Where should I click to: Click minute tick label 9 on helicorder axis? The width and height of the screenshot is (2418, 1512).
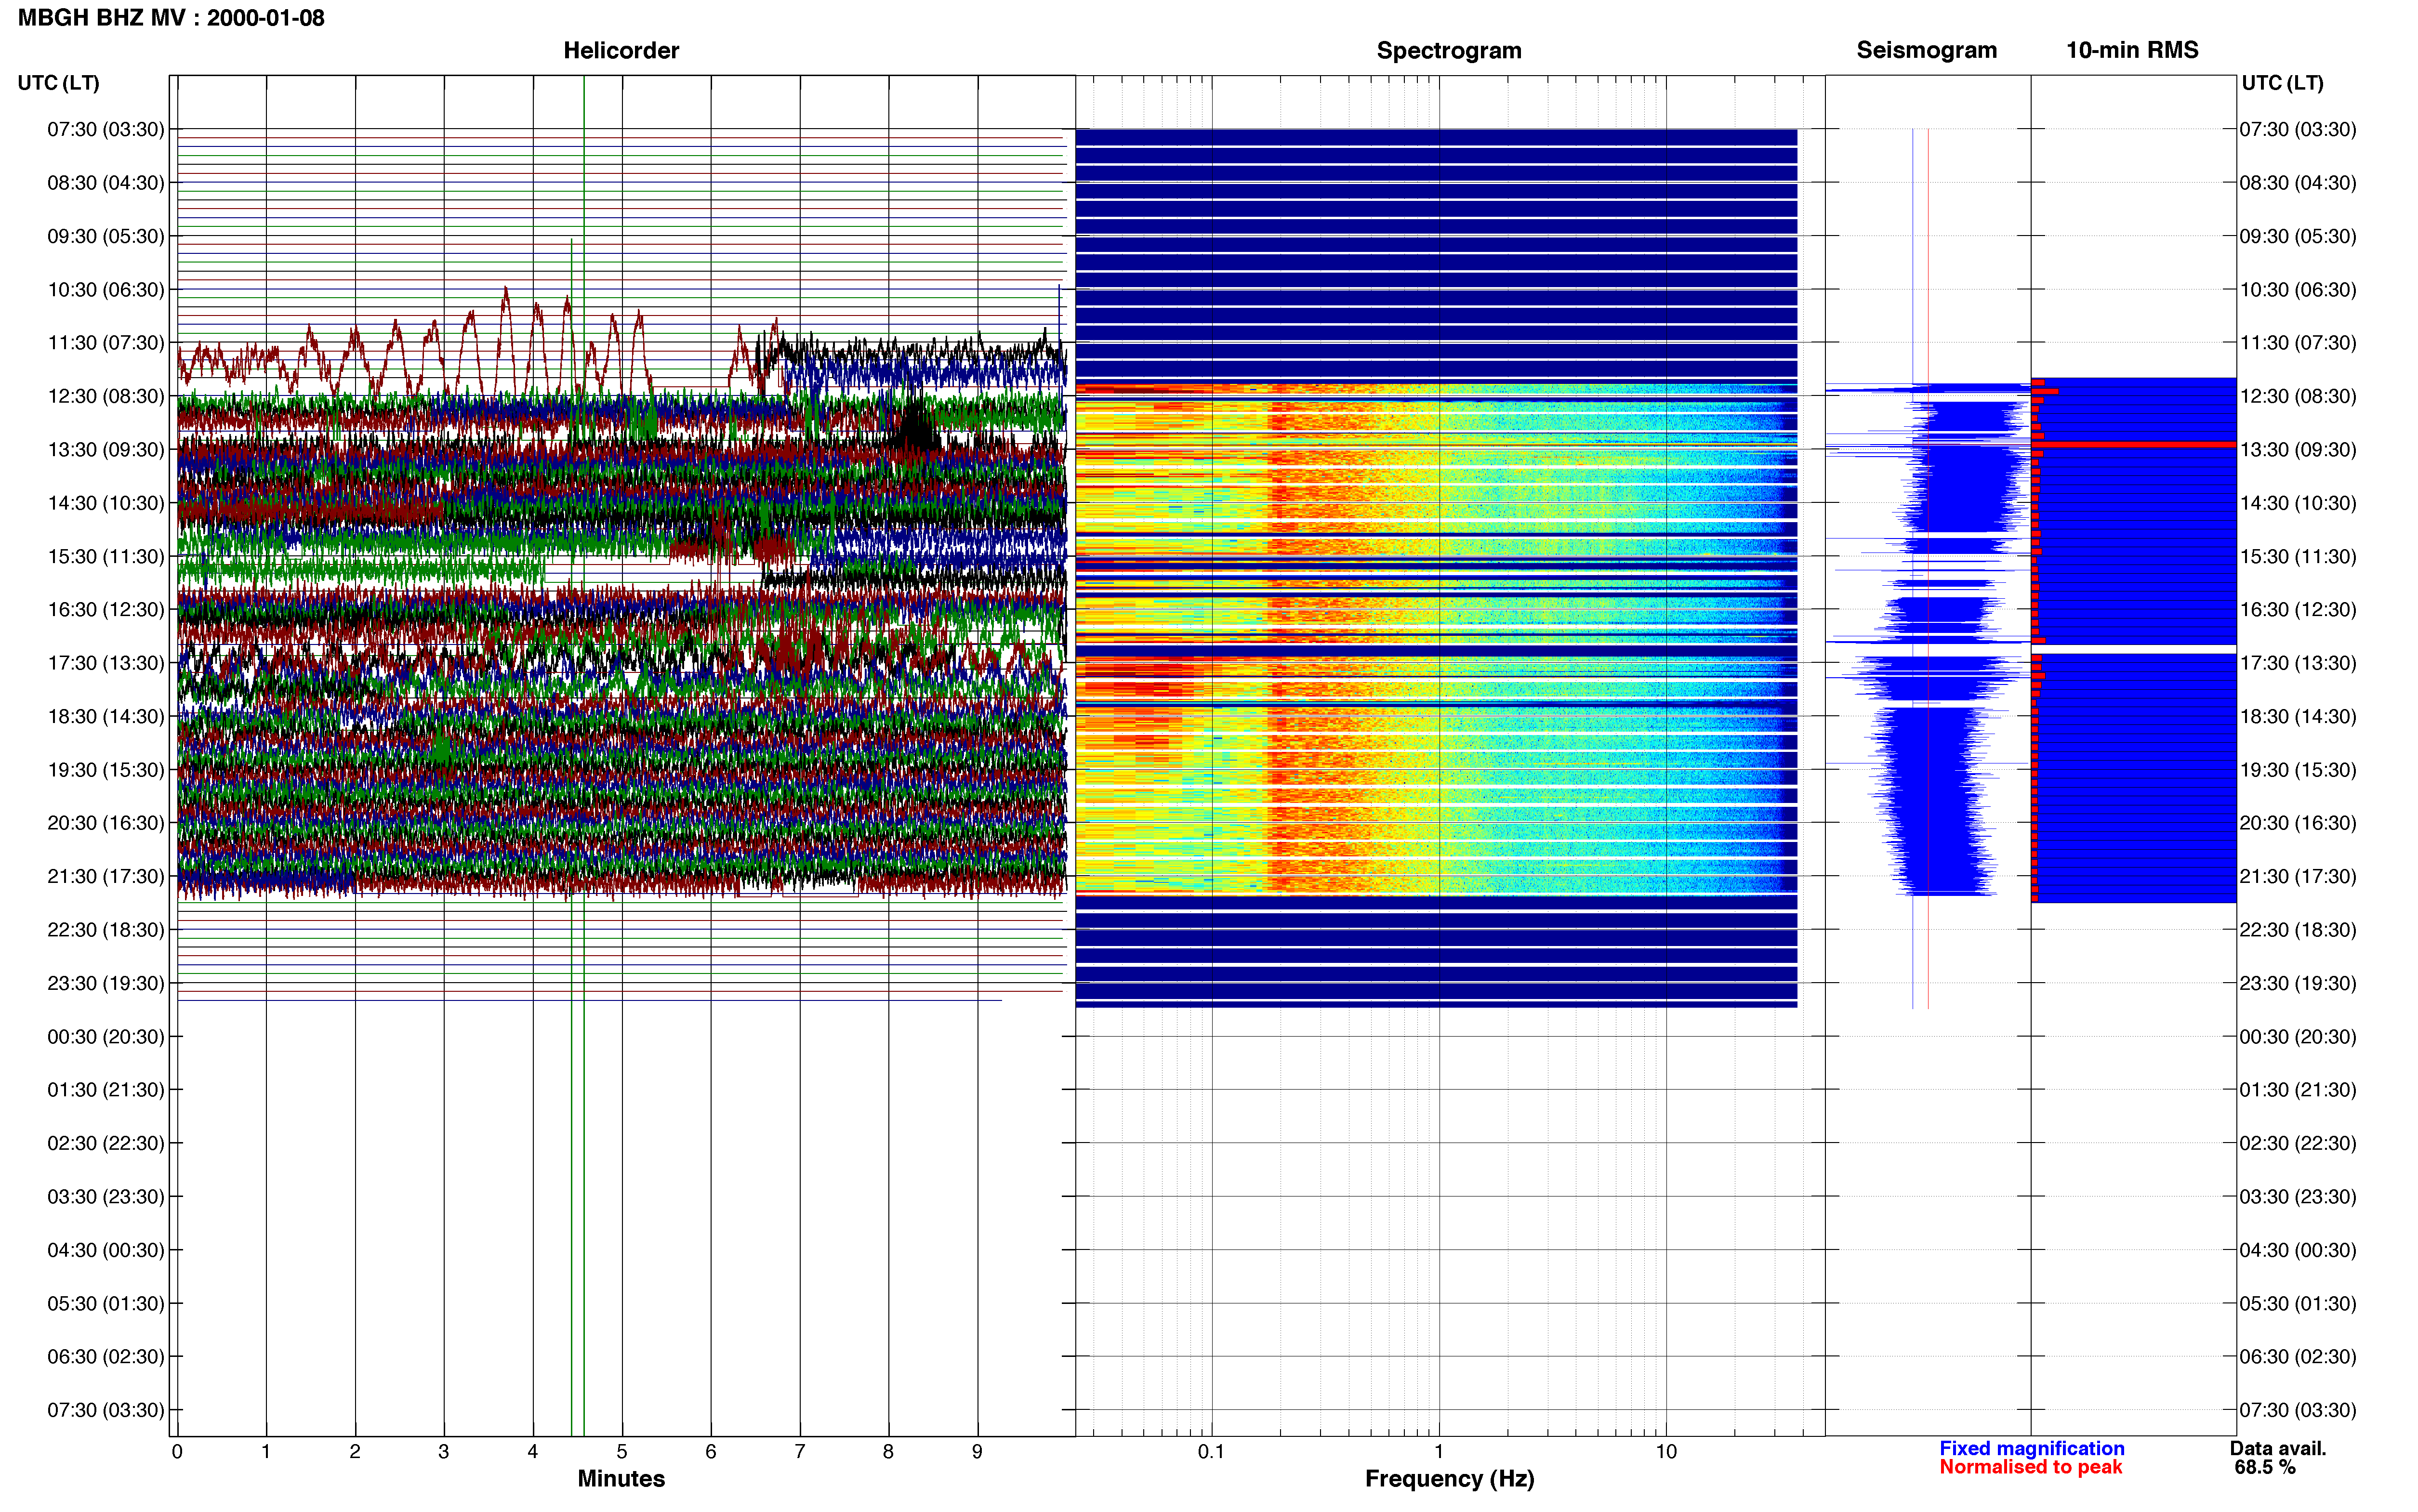coord(977,1451)
